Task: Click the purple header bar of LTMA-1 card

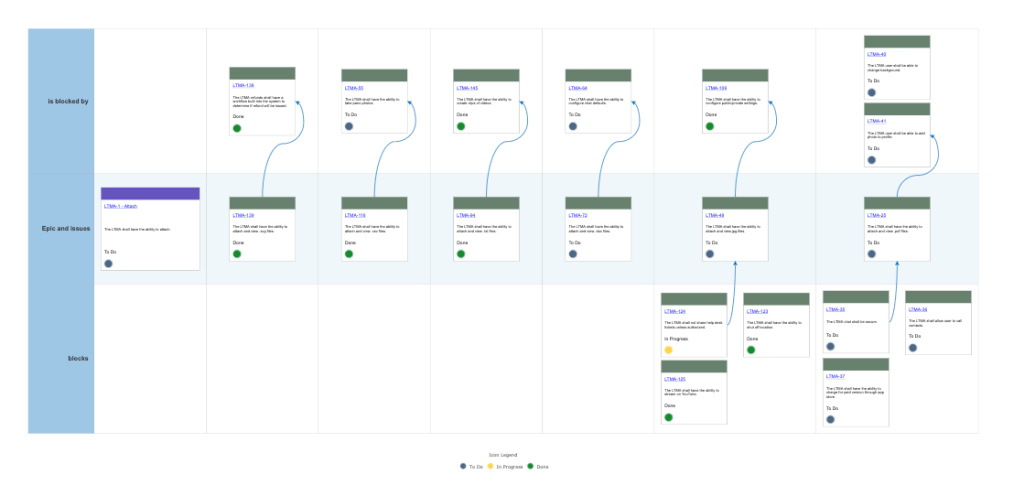Action: click(x=150, y=193)
